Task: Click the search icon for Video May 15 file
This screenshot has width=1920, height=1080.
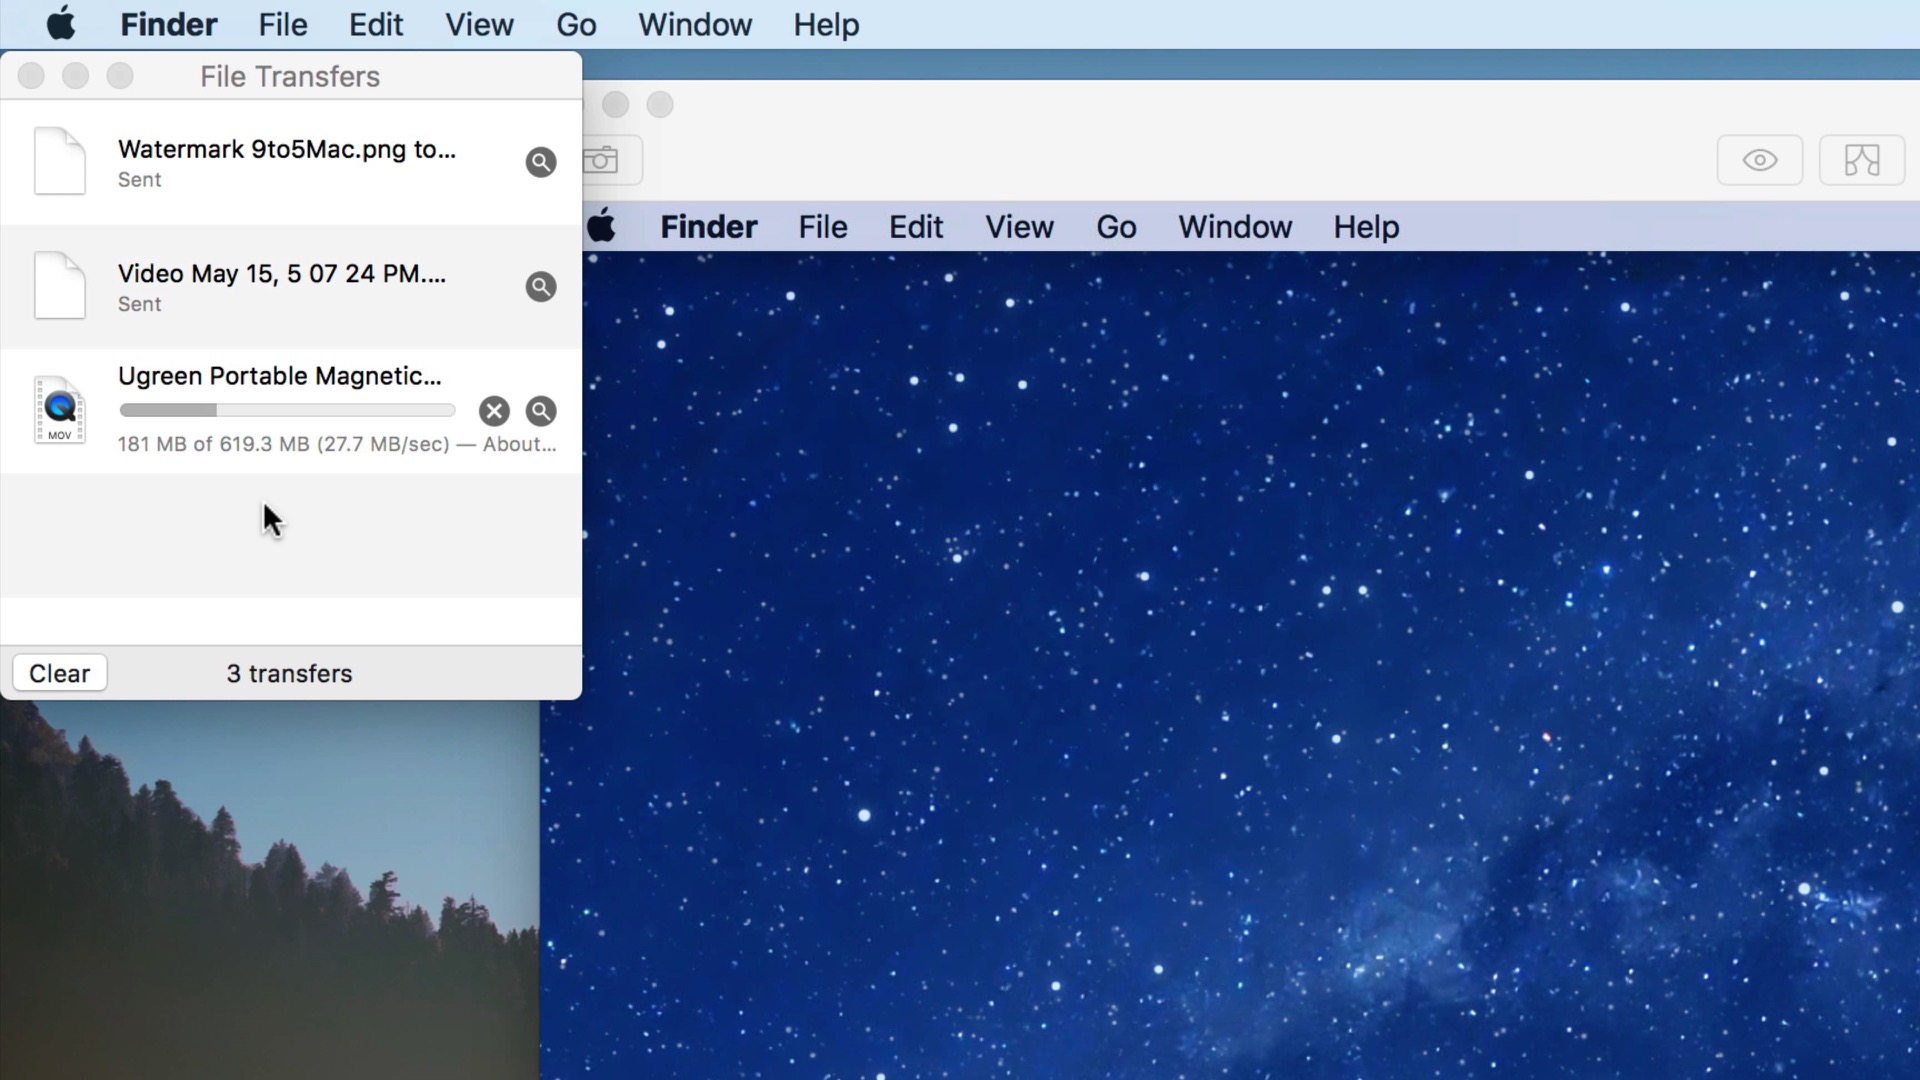Action: click(x=541, y=286)
